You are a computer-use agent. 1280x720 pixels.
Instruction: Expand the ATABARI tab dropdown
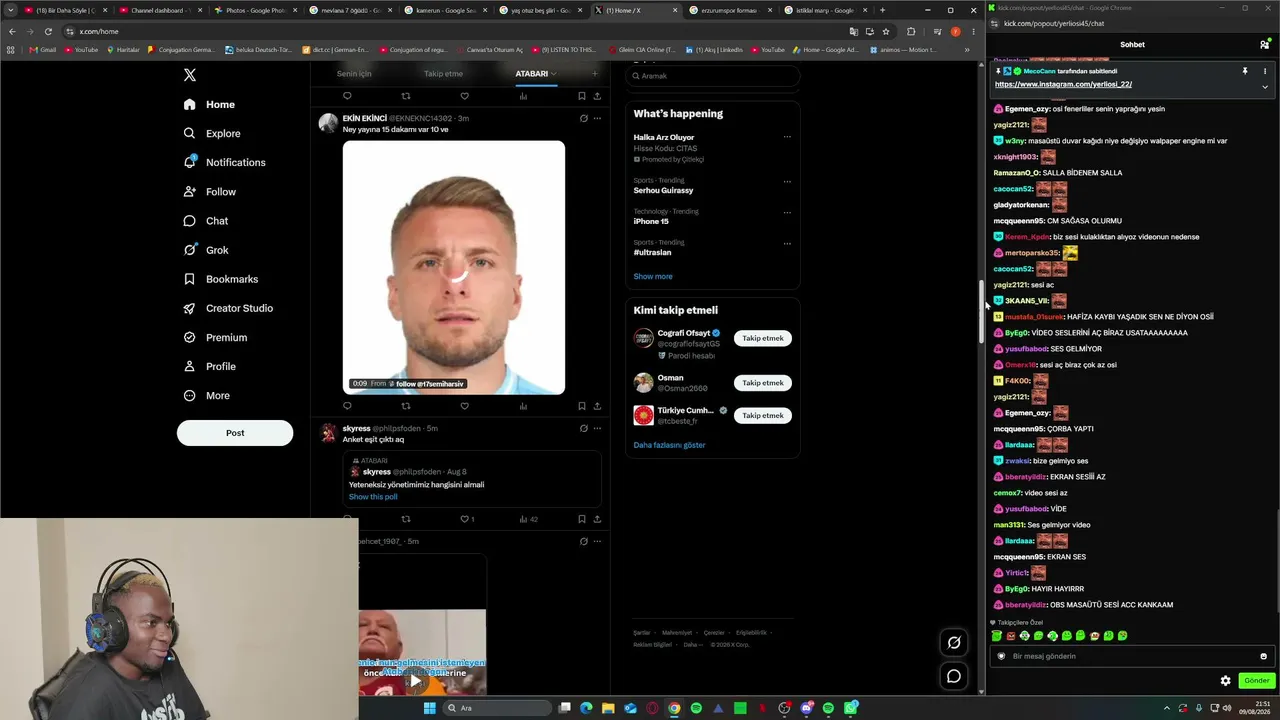click(553, 73)
